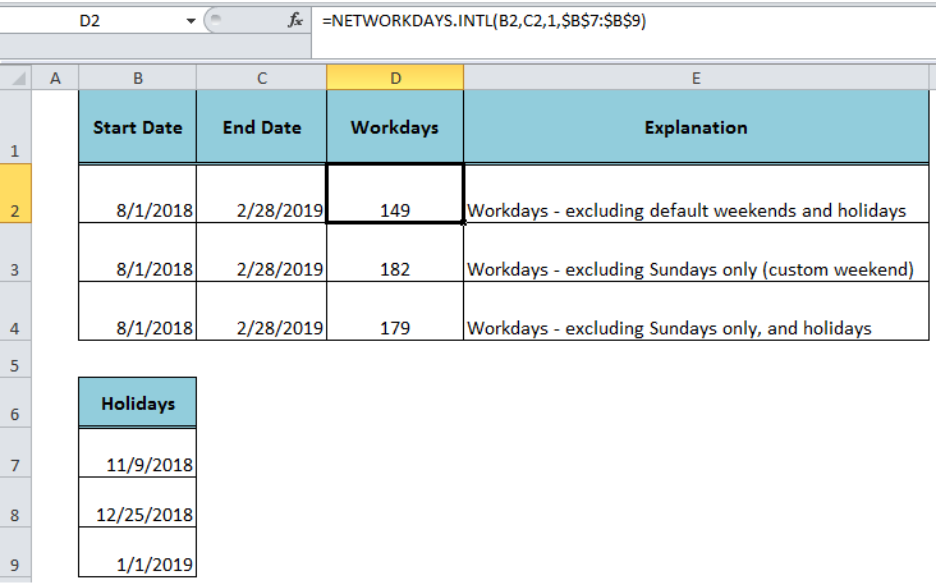940x584 pixels.
Task: Select column D header
Action: tap(395, 77)
